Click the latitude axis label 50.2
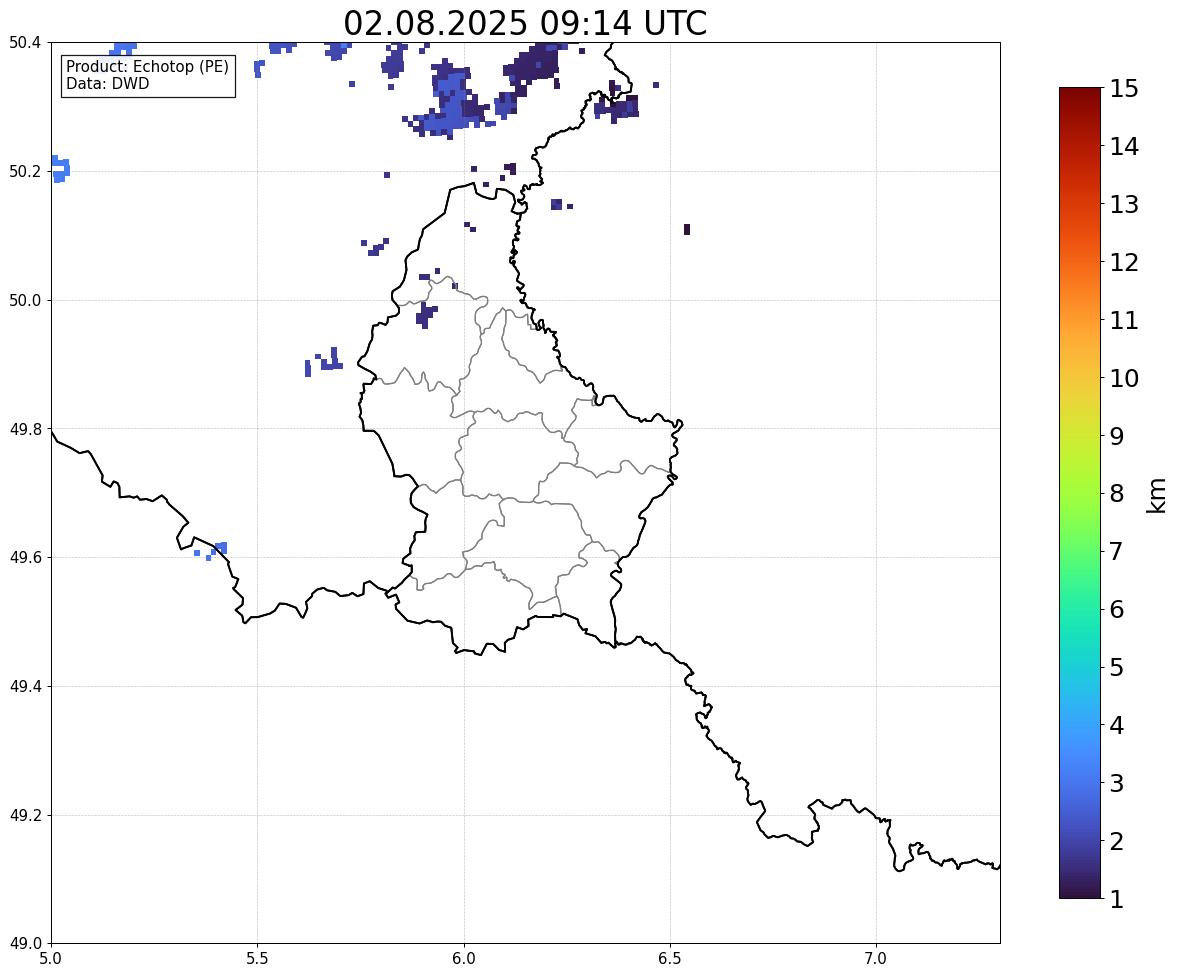The height and width of the screenshot is (976, 1178). [x=25, y=171]
